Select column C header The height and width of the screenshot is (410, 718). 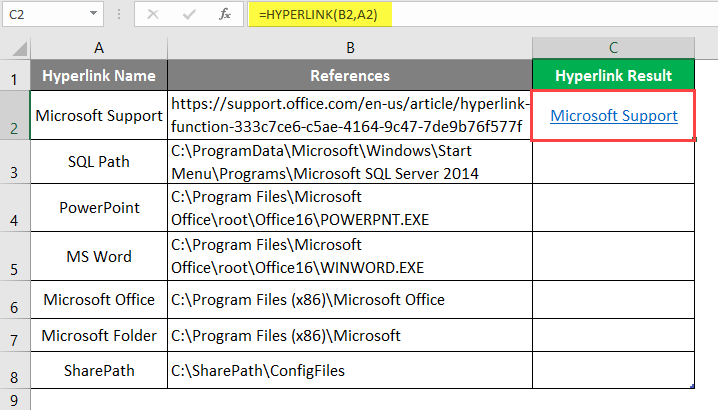click(614, 48)
